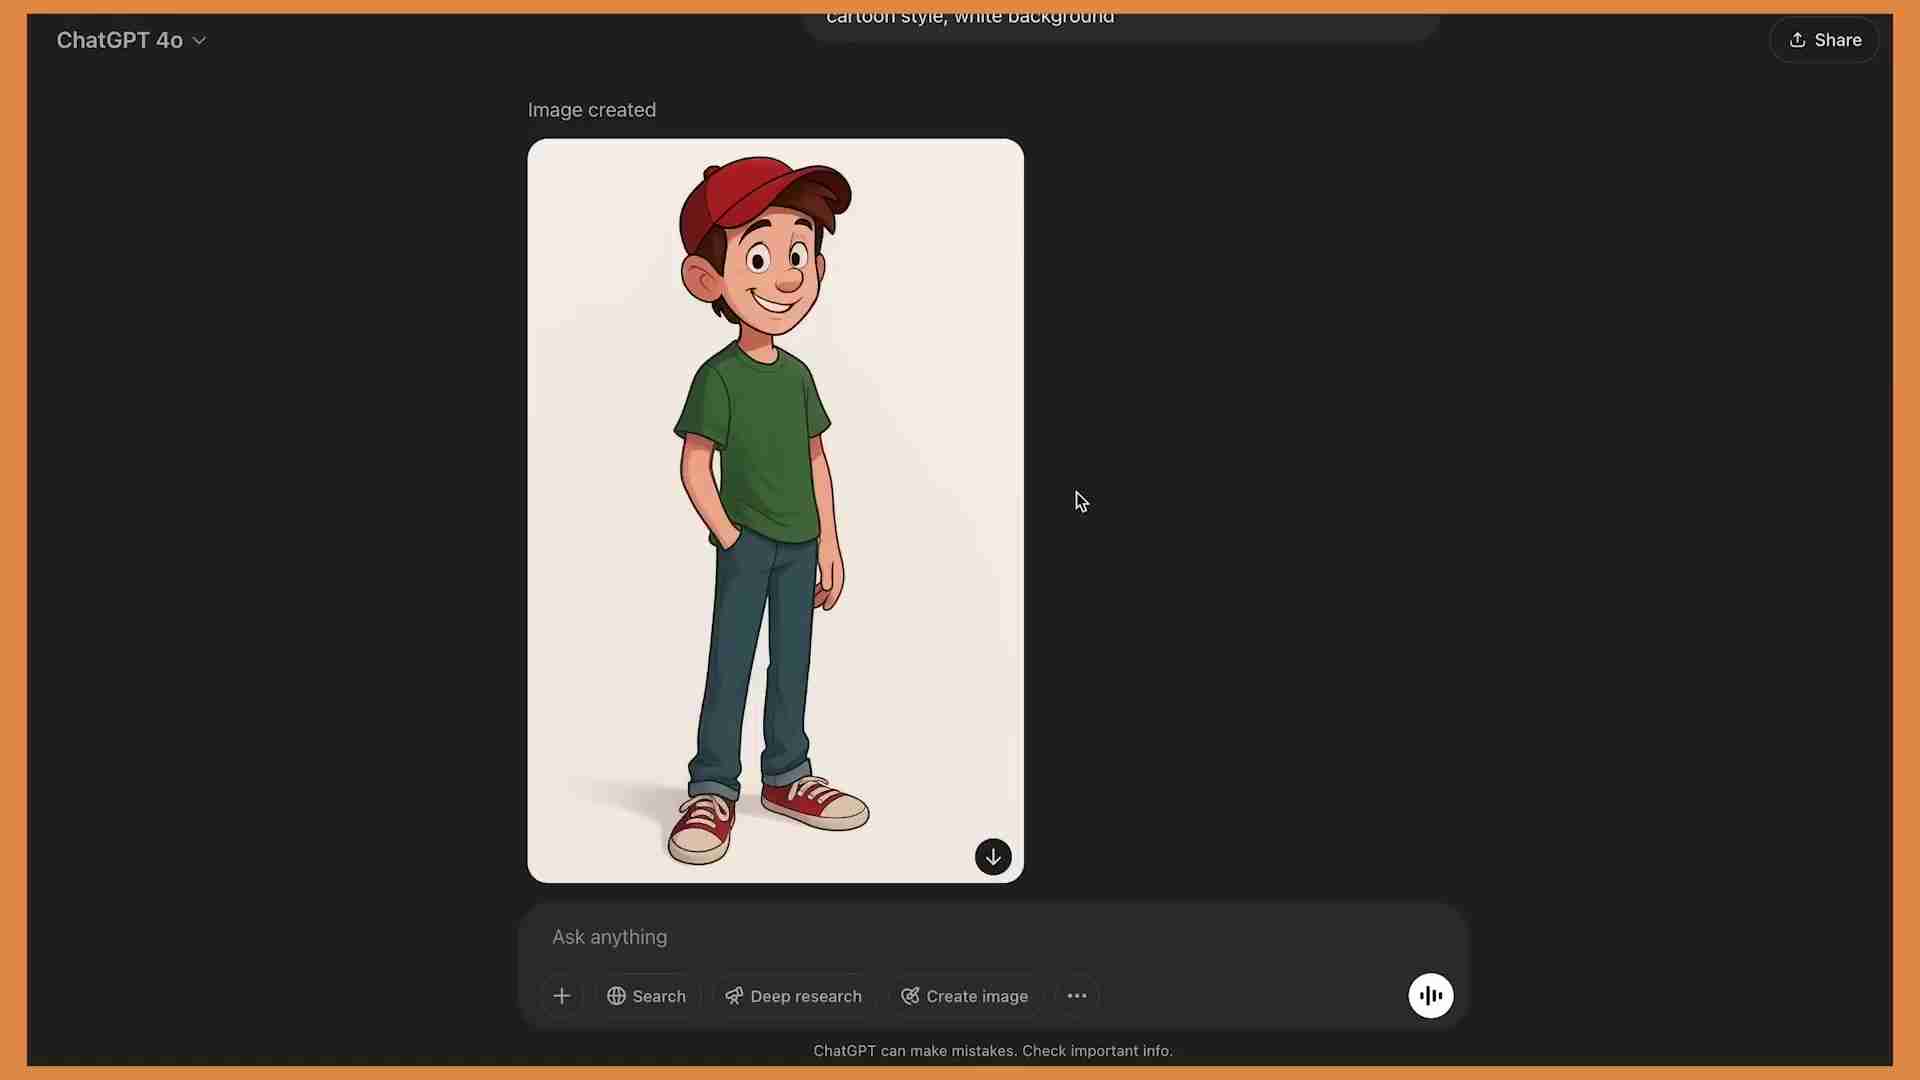Screen dimensions: 1920x1080
Task: Select the Create image icon
Action: coord(909,995)
